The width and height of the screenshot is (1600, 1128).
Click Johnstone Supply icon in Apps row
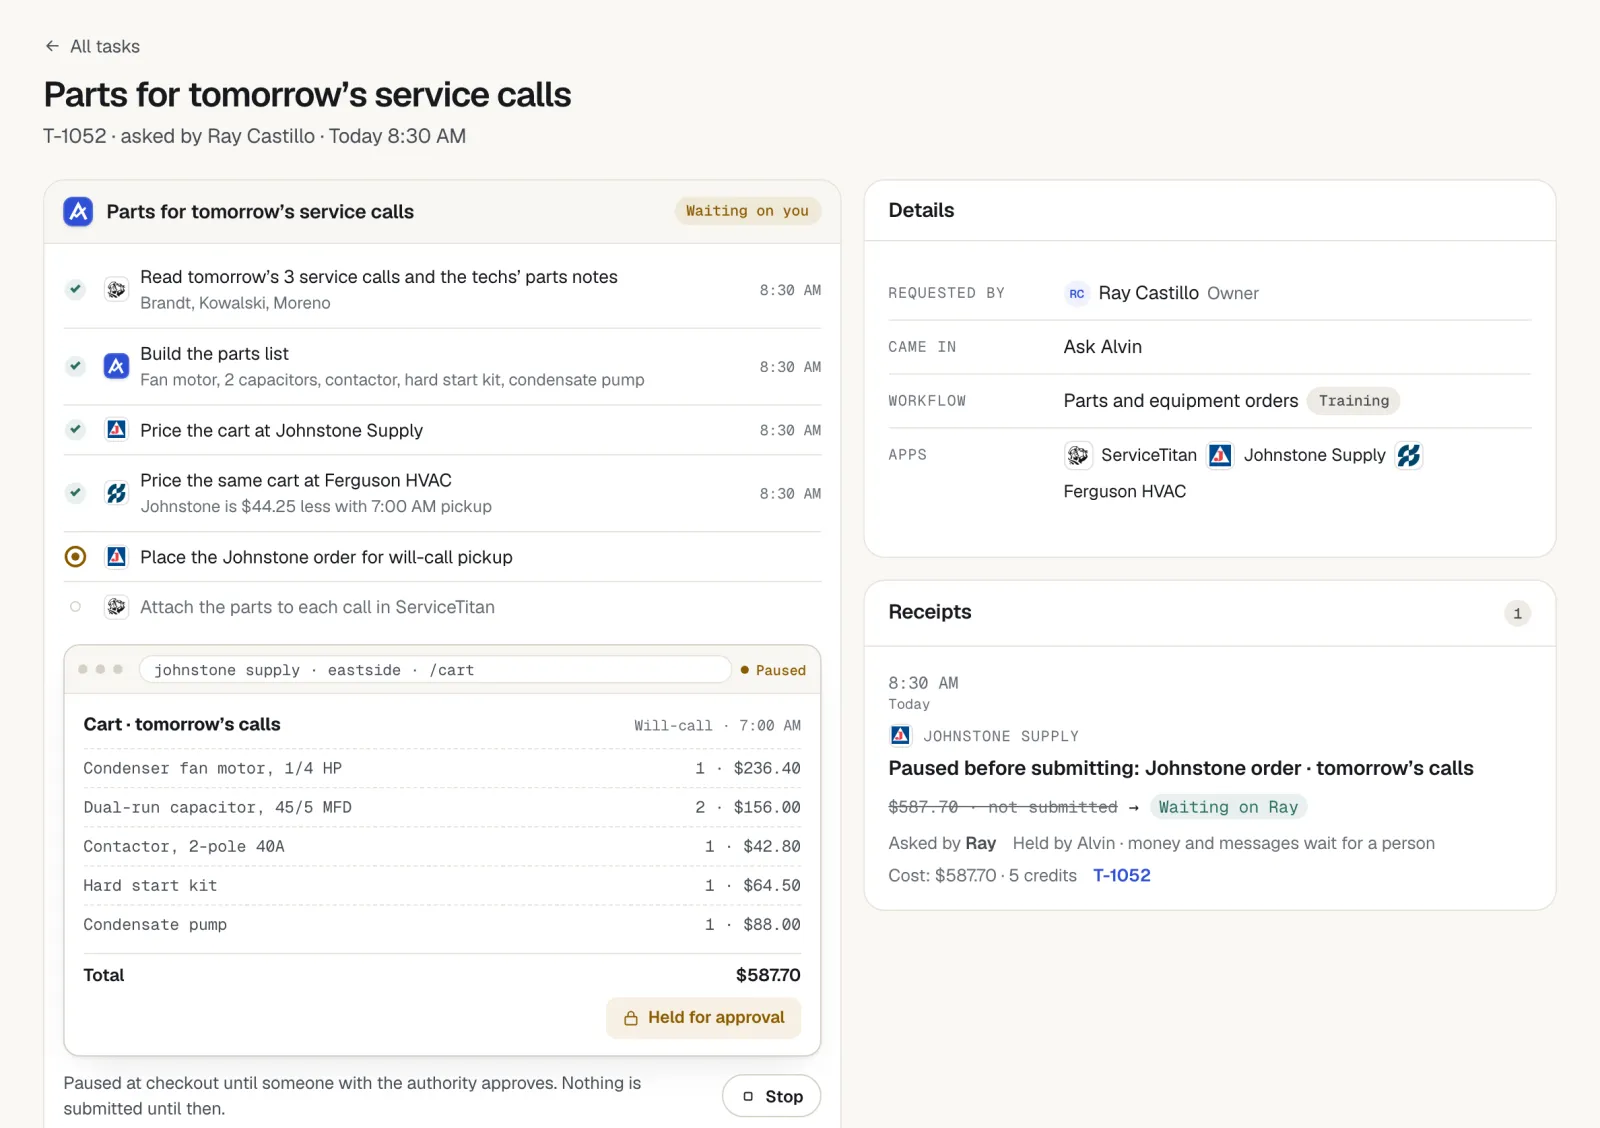1220,455
